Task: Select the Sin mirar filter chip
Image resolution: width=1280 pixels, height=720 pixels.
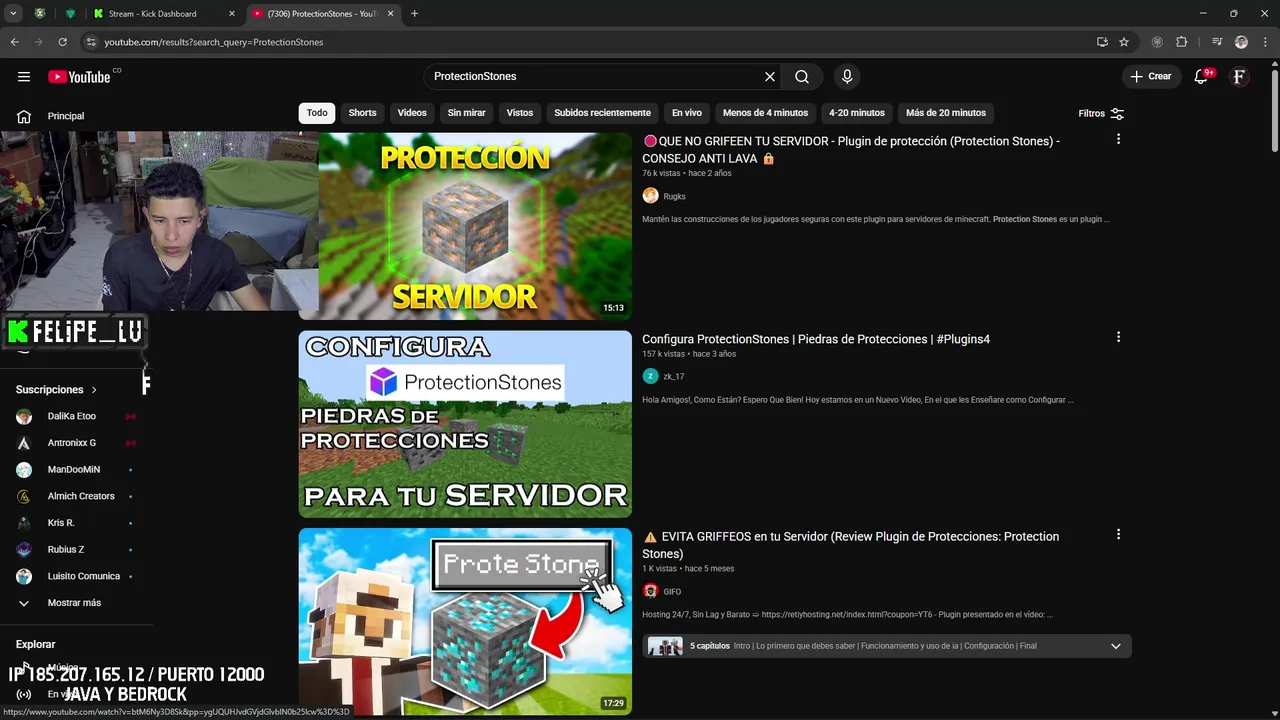Action: (466, 113)
